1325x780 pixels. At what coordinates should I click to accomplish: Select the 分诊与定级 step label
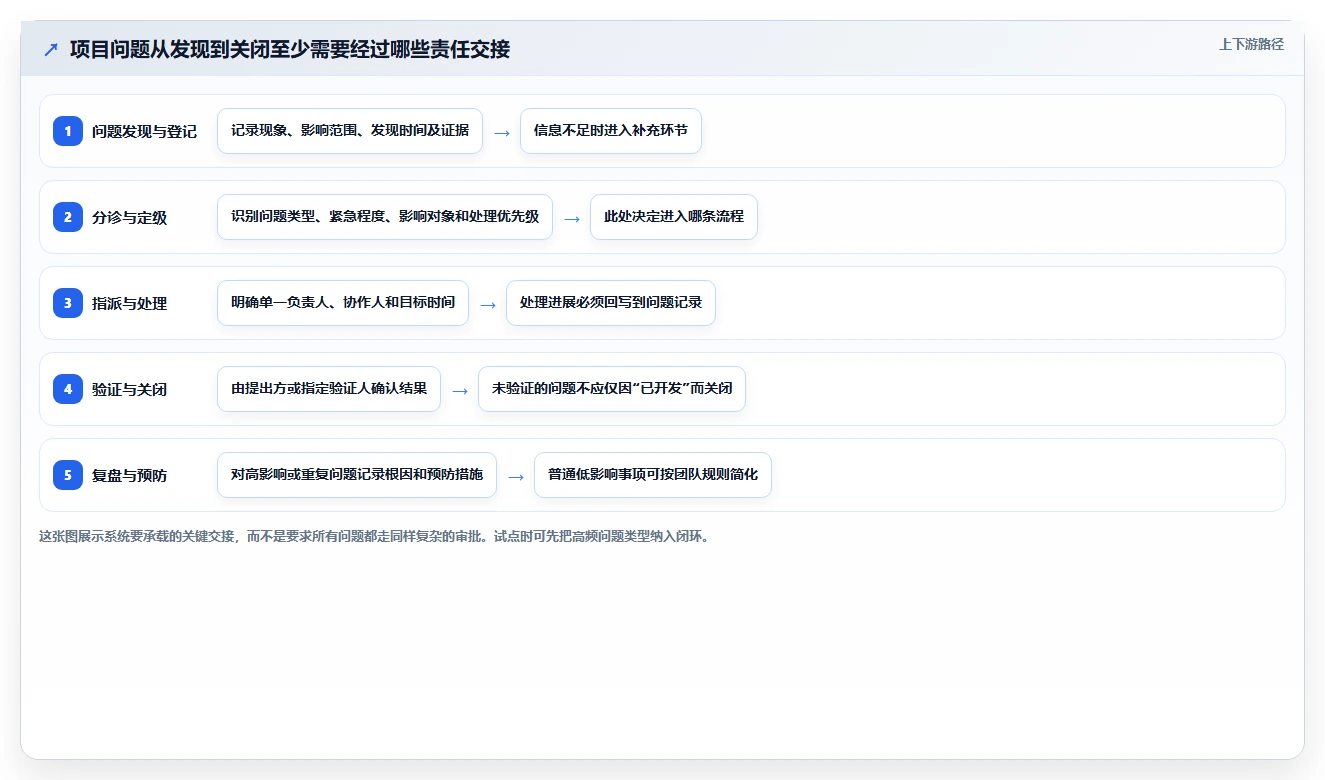129,217
